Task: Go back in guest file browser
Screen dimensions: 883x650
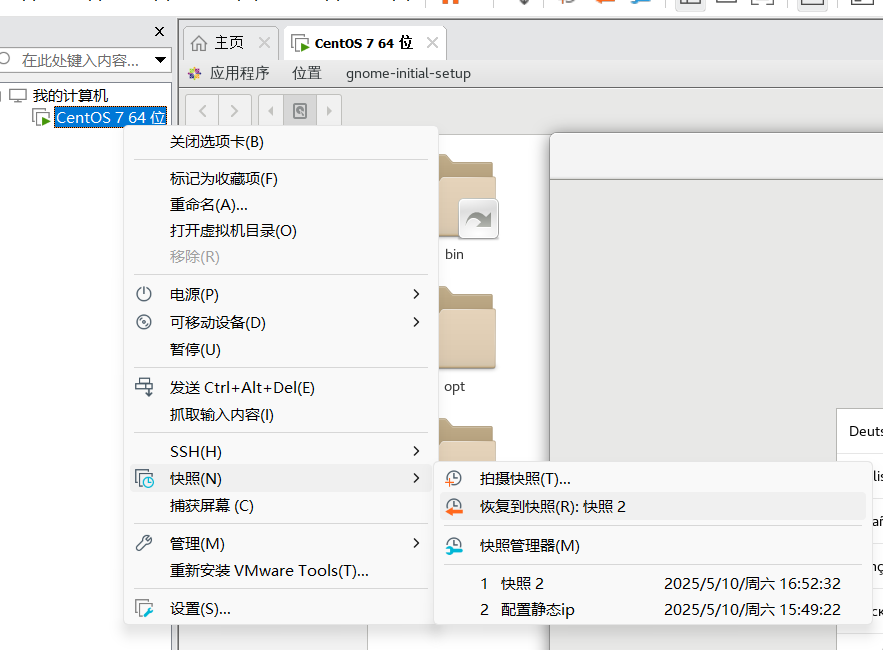Action: [203, 111]
